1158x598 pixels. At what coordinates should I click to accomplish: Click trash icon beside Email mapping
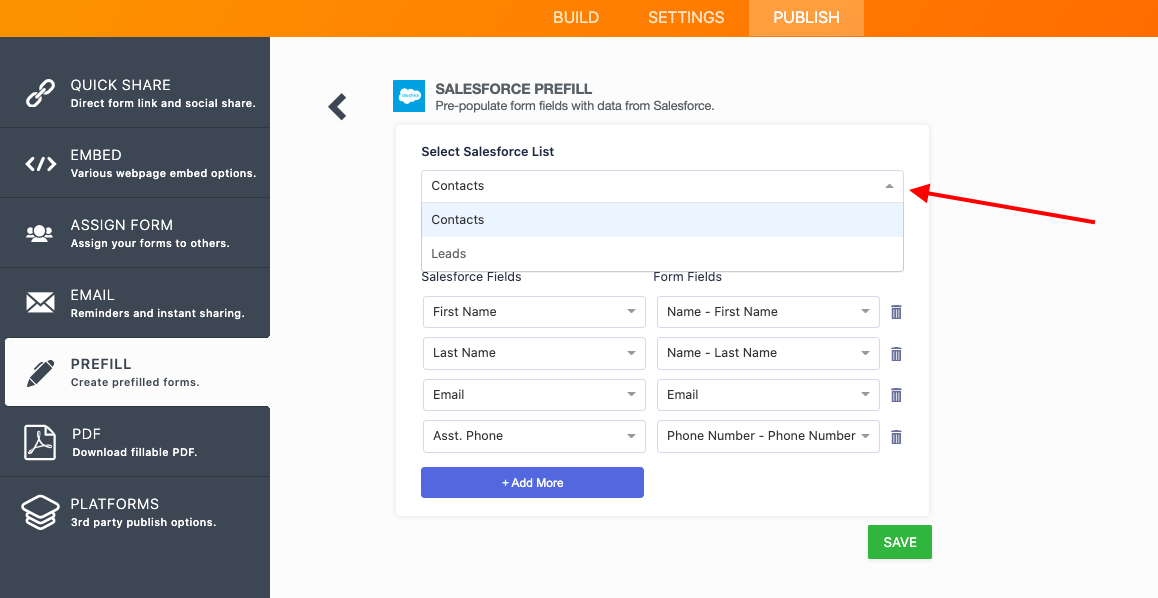(x=896, y=395)
